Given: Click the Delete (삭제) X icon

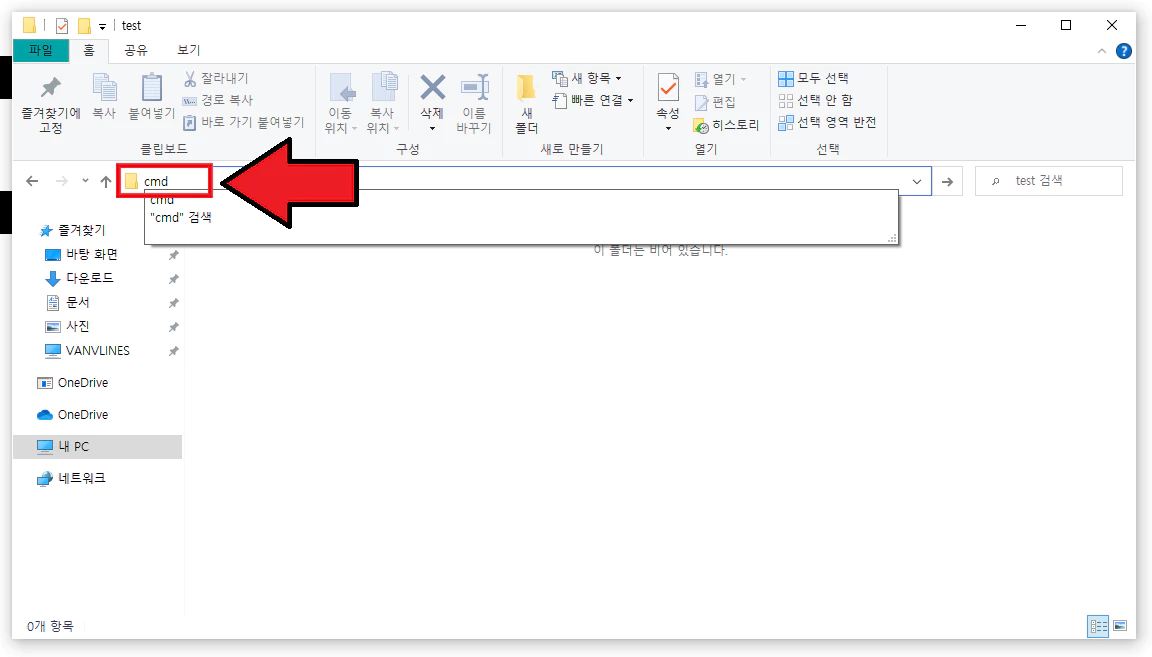Looking at the screenshot, I should [432, 88].
